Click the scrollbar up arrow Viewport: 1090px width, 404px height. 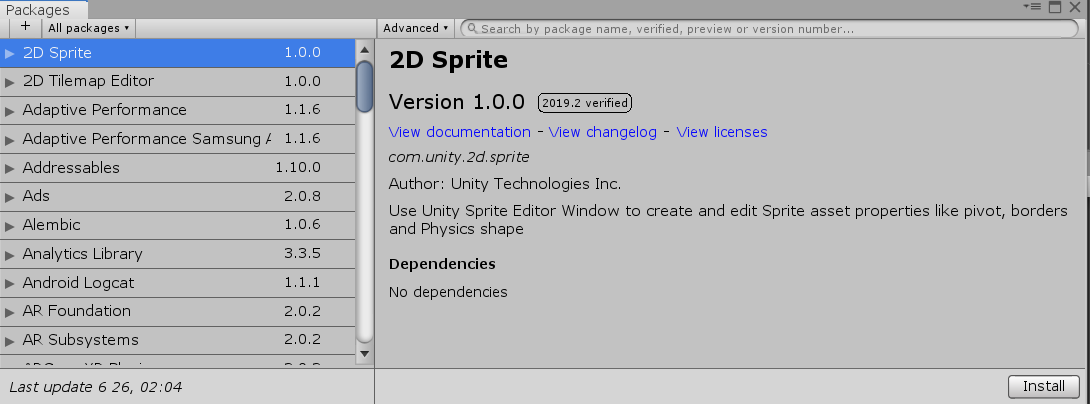tap(364, 49)
